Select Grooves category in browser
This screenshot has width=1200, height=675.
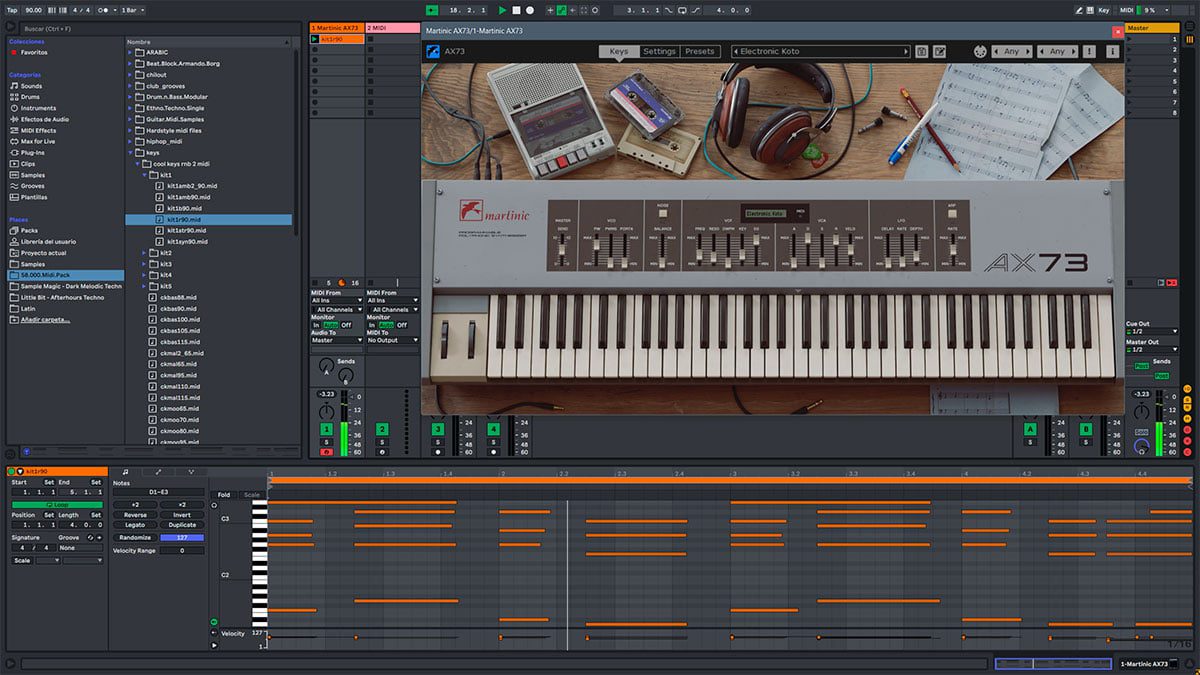click(32, 186)
